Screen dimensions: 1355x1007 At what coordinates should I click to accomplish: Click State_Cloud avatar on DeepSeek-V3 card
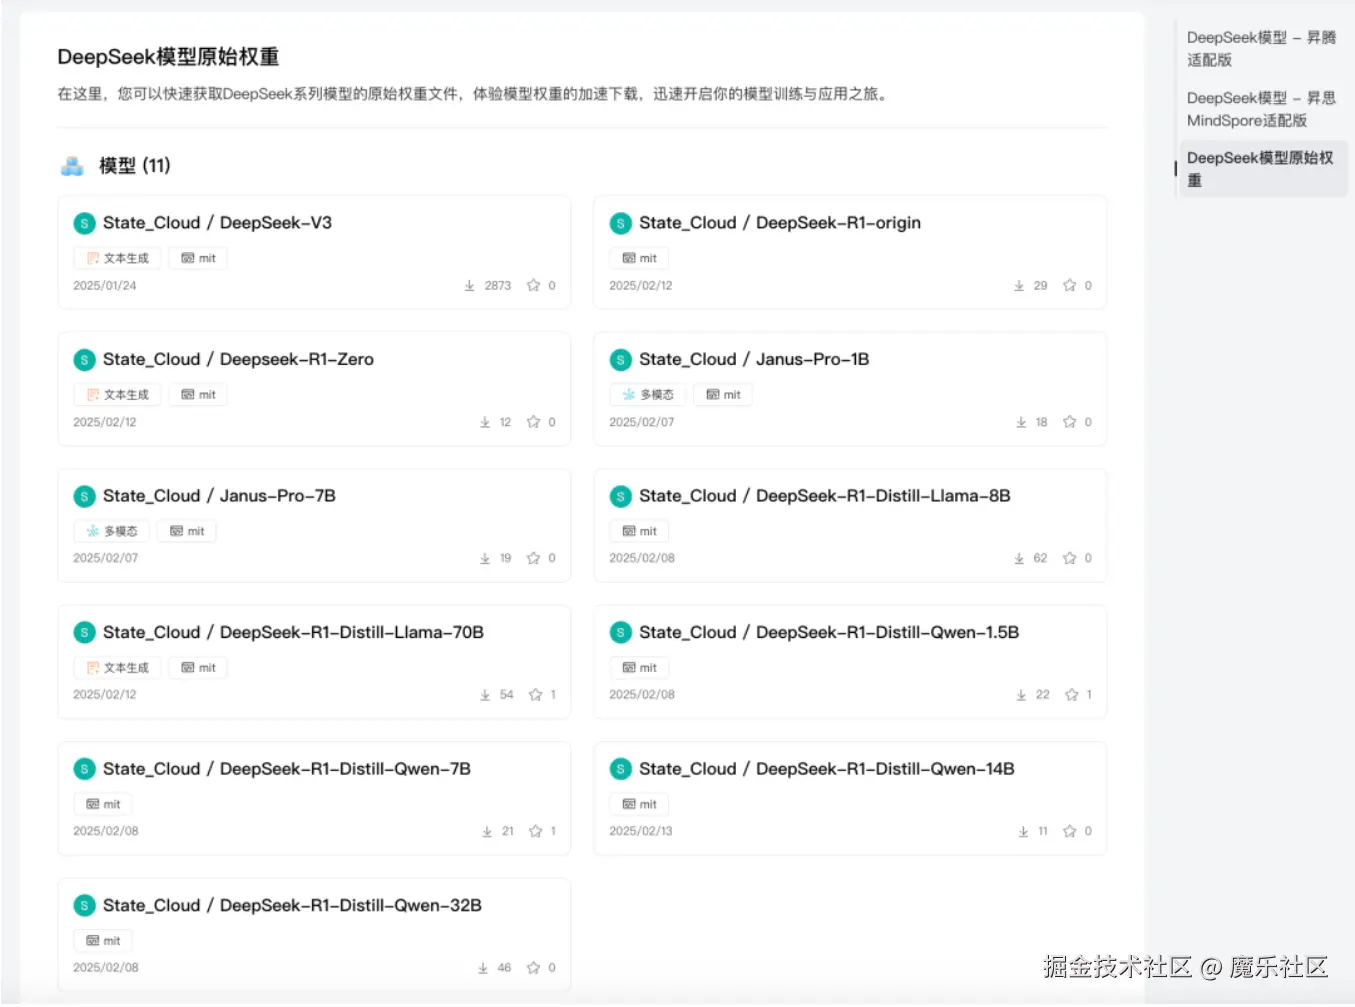[84, 223]
